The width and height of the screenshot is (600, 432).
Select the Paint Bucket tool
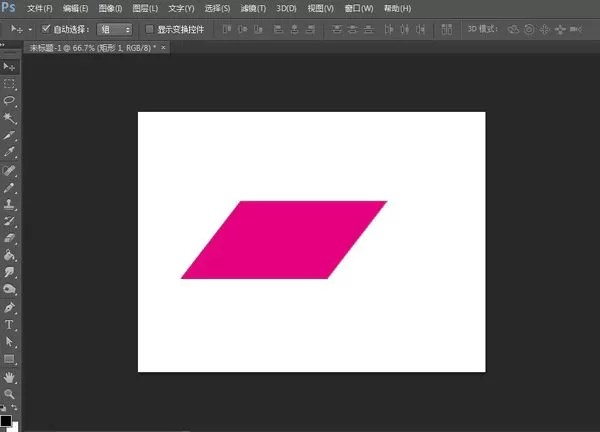tap(9, 255)
